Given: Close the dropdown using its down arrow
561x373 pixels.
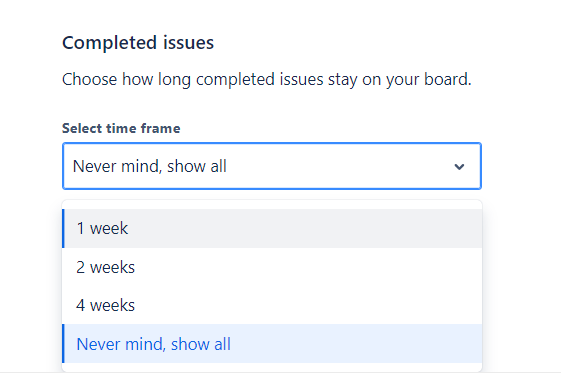Looking at the screenshot, I should tap(459, 167).
